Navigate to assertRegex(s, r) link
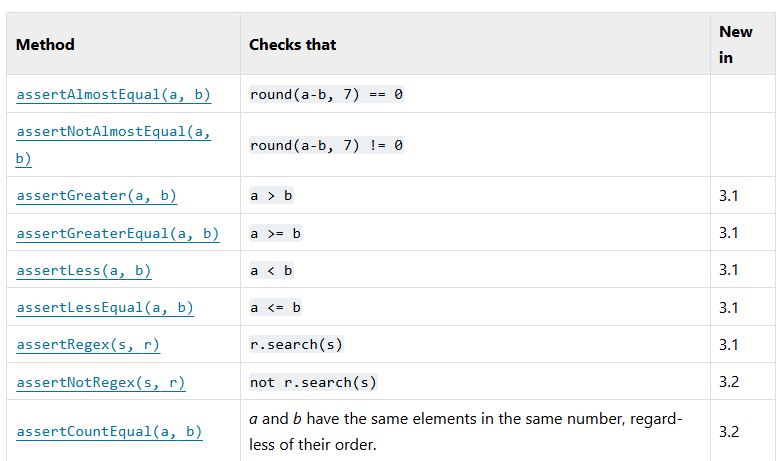The image size is (777, 461). (88, 345)
